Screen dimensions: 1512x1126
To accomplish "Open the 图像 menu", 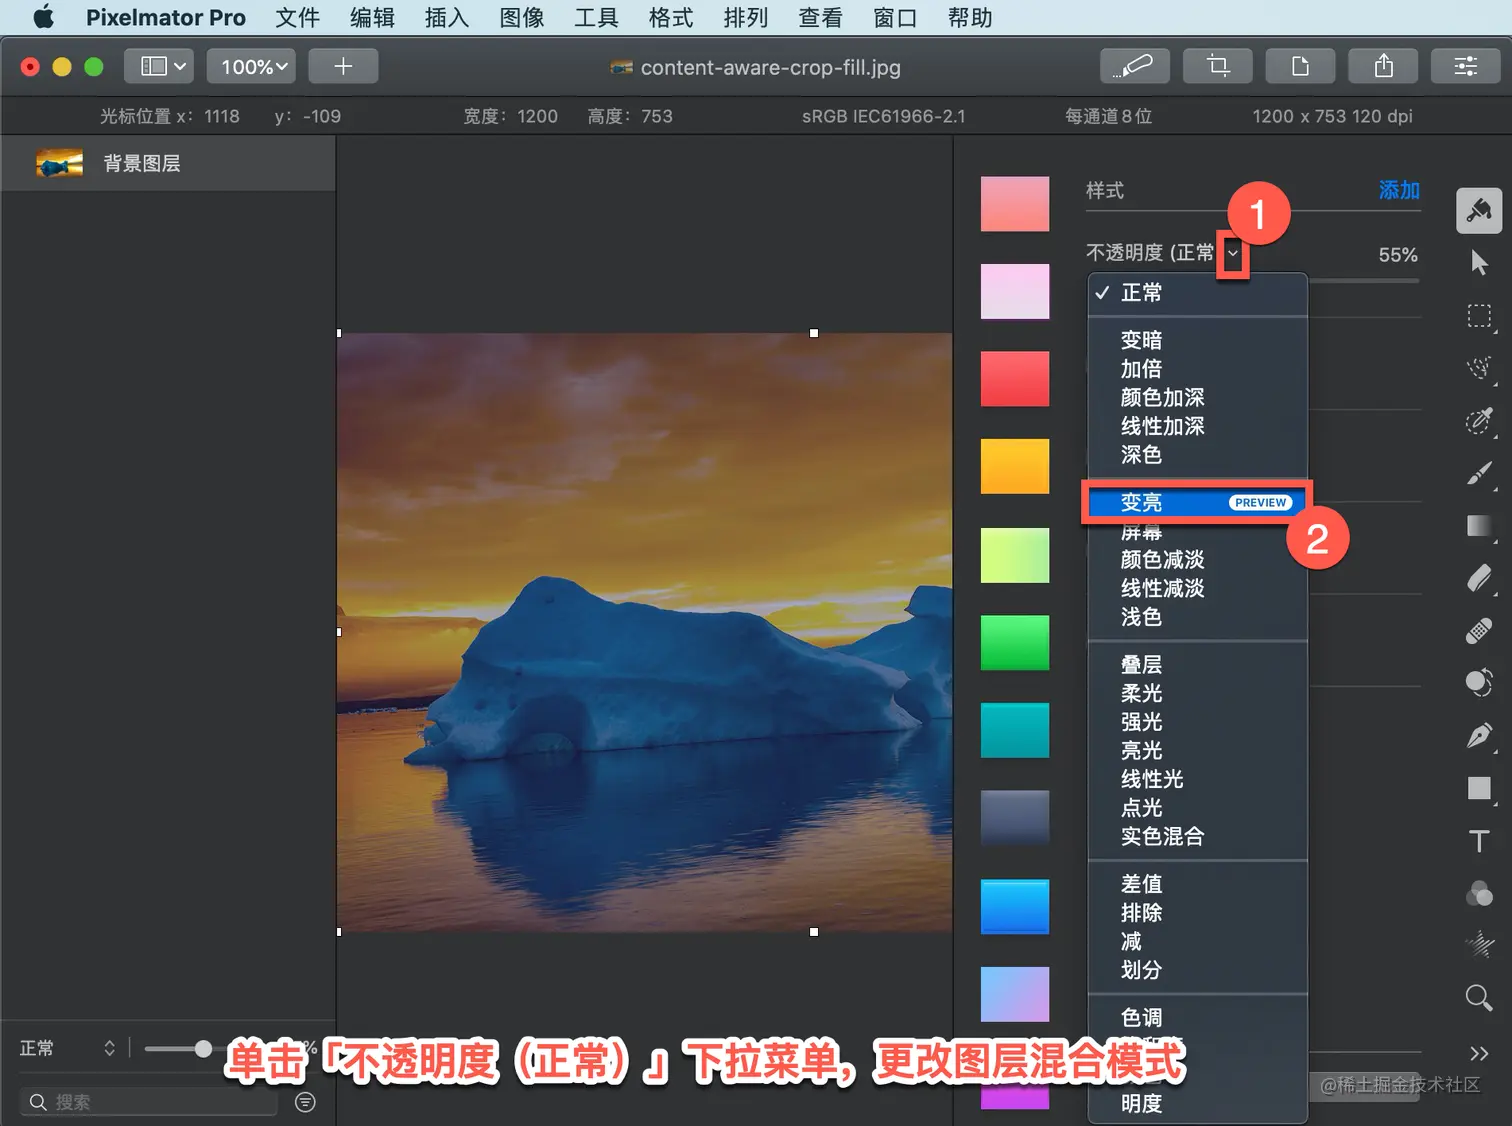I will [x=522, y=17].
